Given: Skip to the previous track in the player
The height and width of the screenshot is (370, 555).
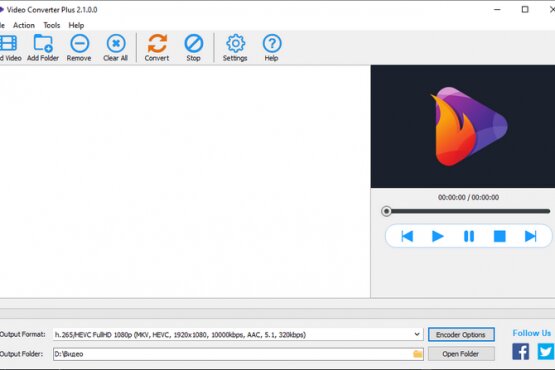Looking at the screenshot, I should (x=407, y=236).
